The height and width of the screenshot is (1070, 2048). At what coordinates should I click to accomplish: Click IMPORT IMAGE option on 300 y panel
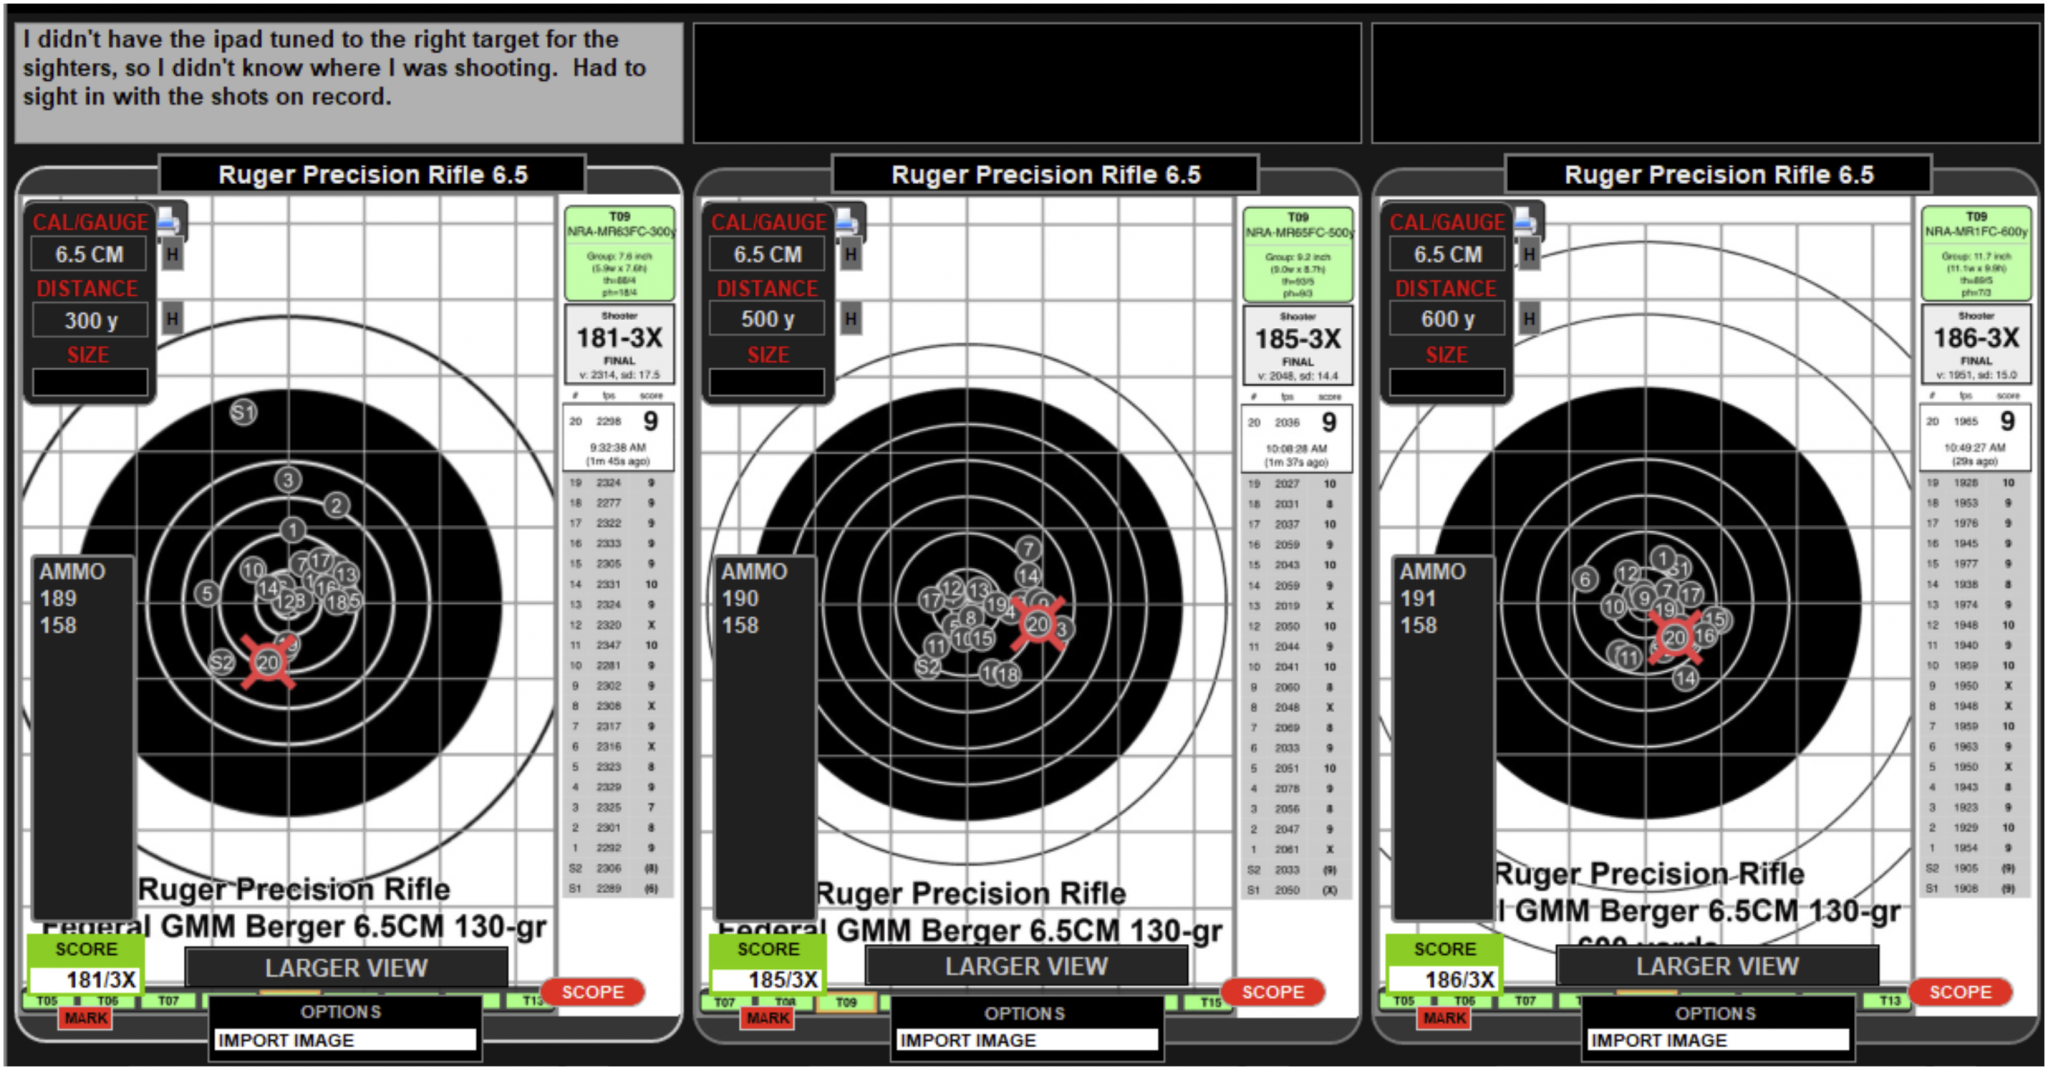(x=346, y=1040)
